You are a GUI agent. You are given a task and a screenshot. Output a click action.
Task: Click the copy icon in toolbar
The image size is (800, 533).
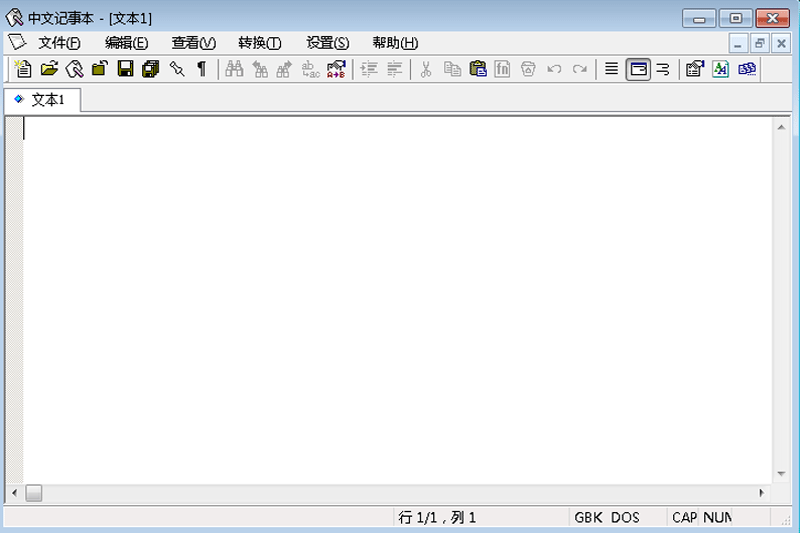pyautogui.click(x=452, y=69)
